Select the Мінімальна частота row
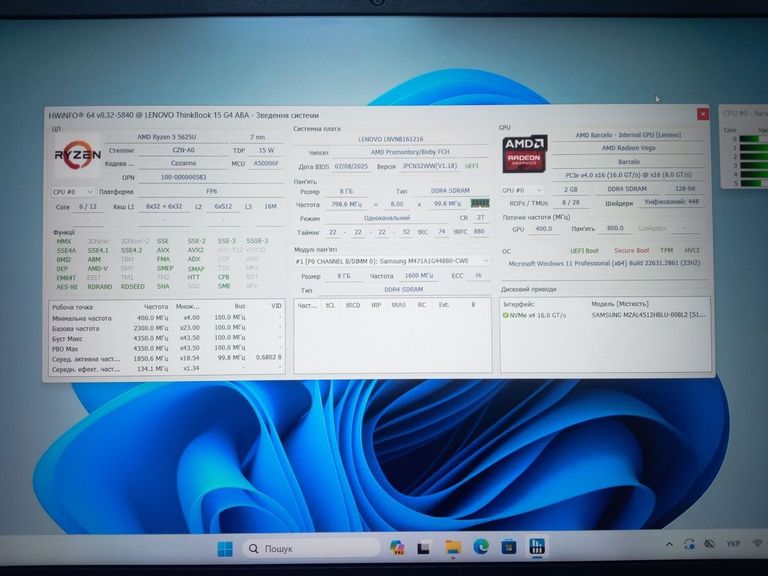 coord(167,318)
